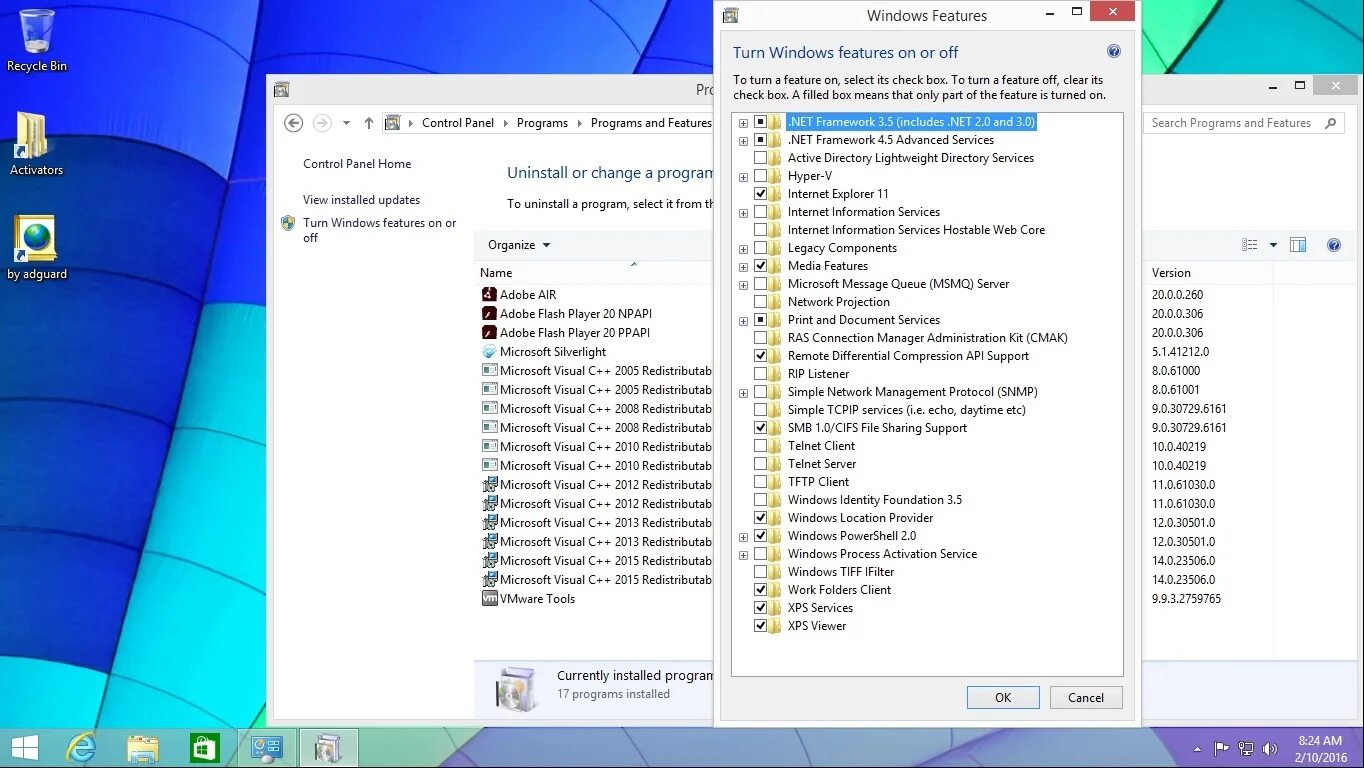Select the Windows Identity Foundation 3.5 row
Screen dimensions: 1364x768
[875, 500]
